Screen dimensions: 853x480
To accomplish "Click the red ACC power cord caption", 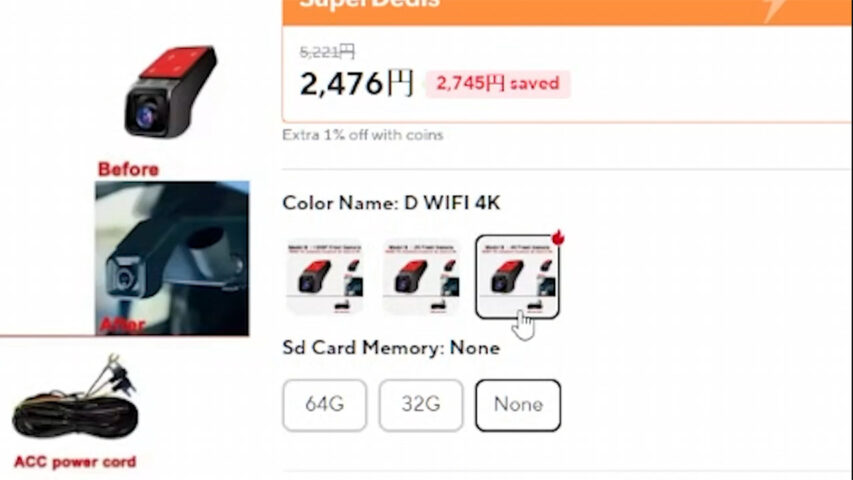I will (x=75, y=462).
